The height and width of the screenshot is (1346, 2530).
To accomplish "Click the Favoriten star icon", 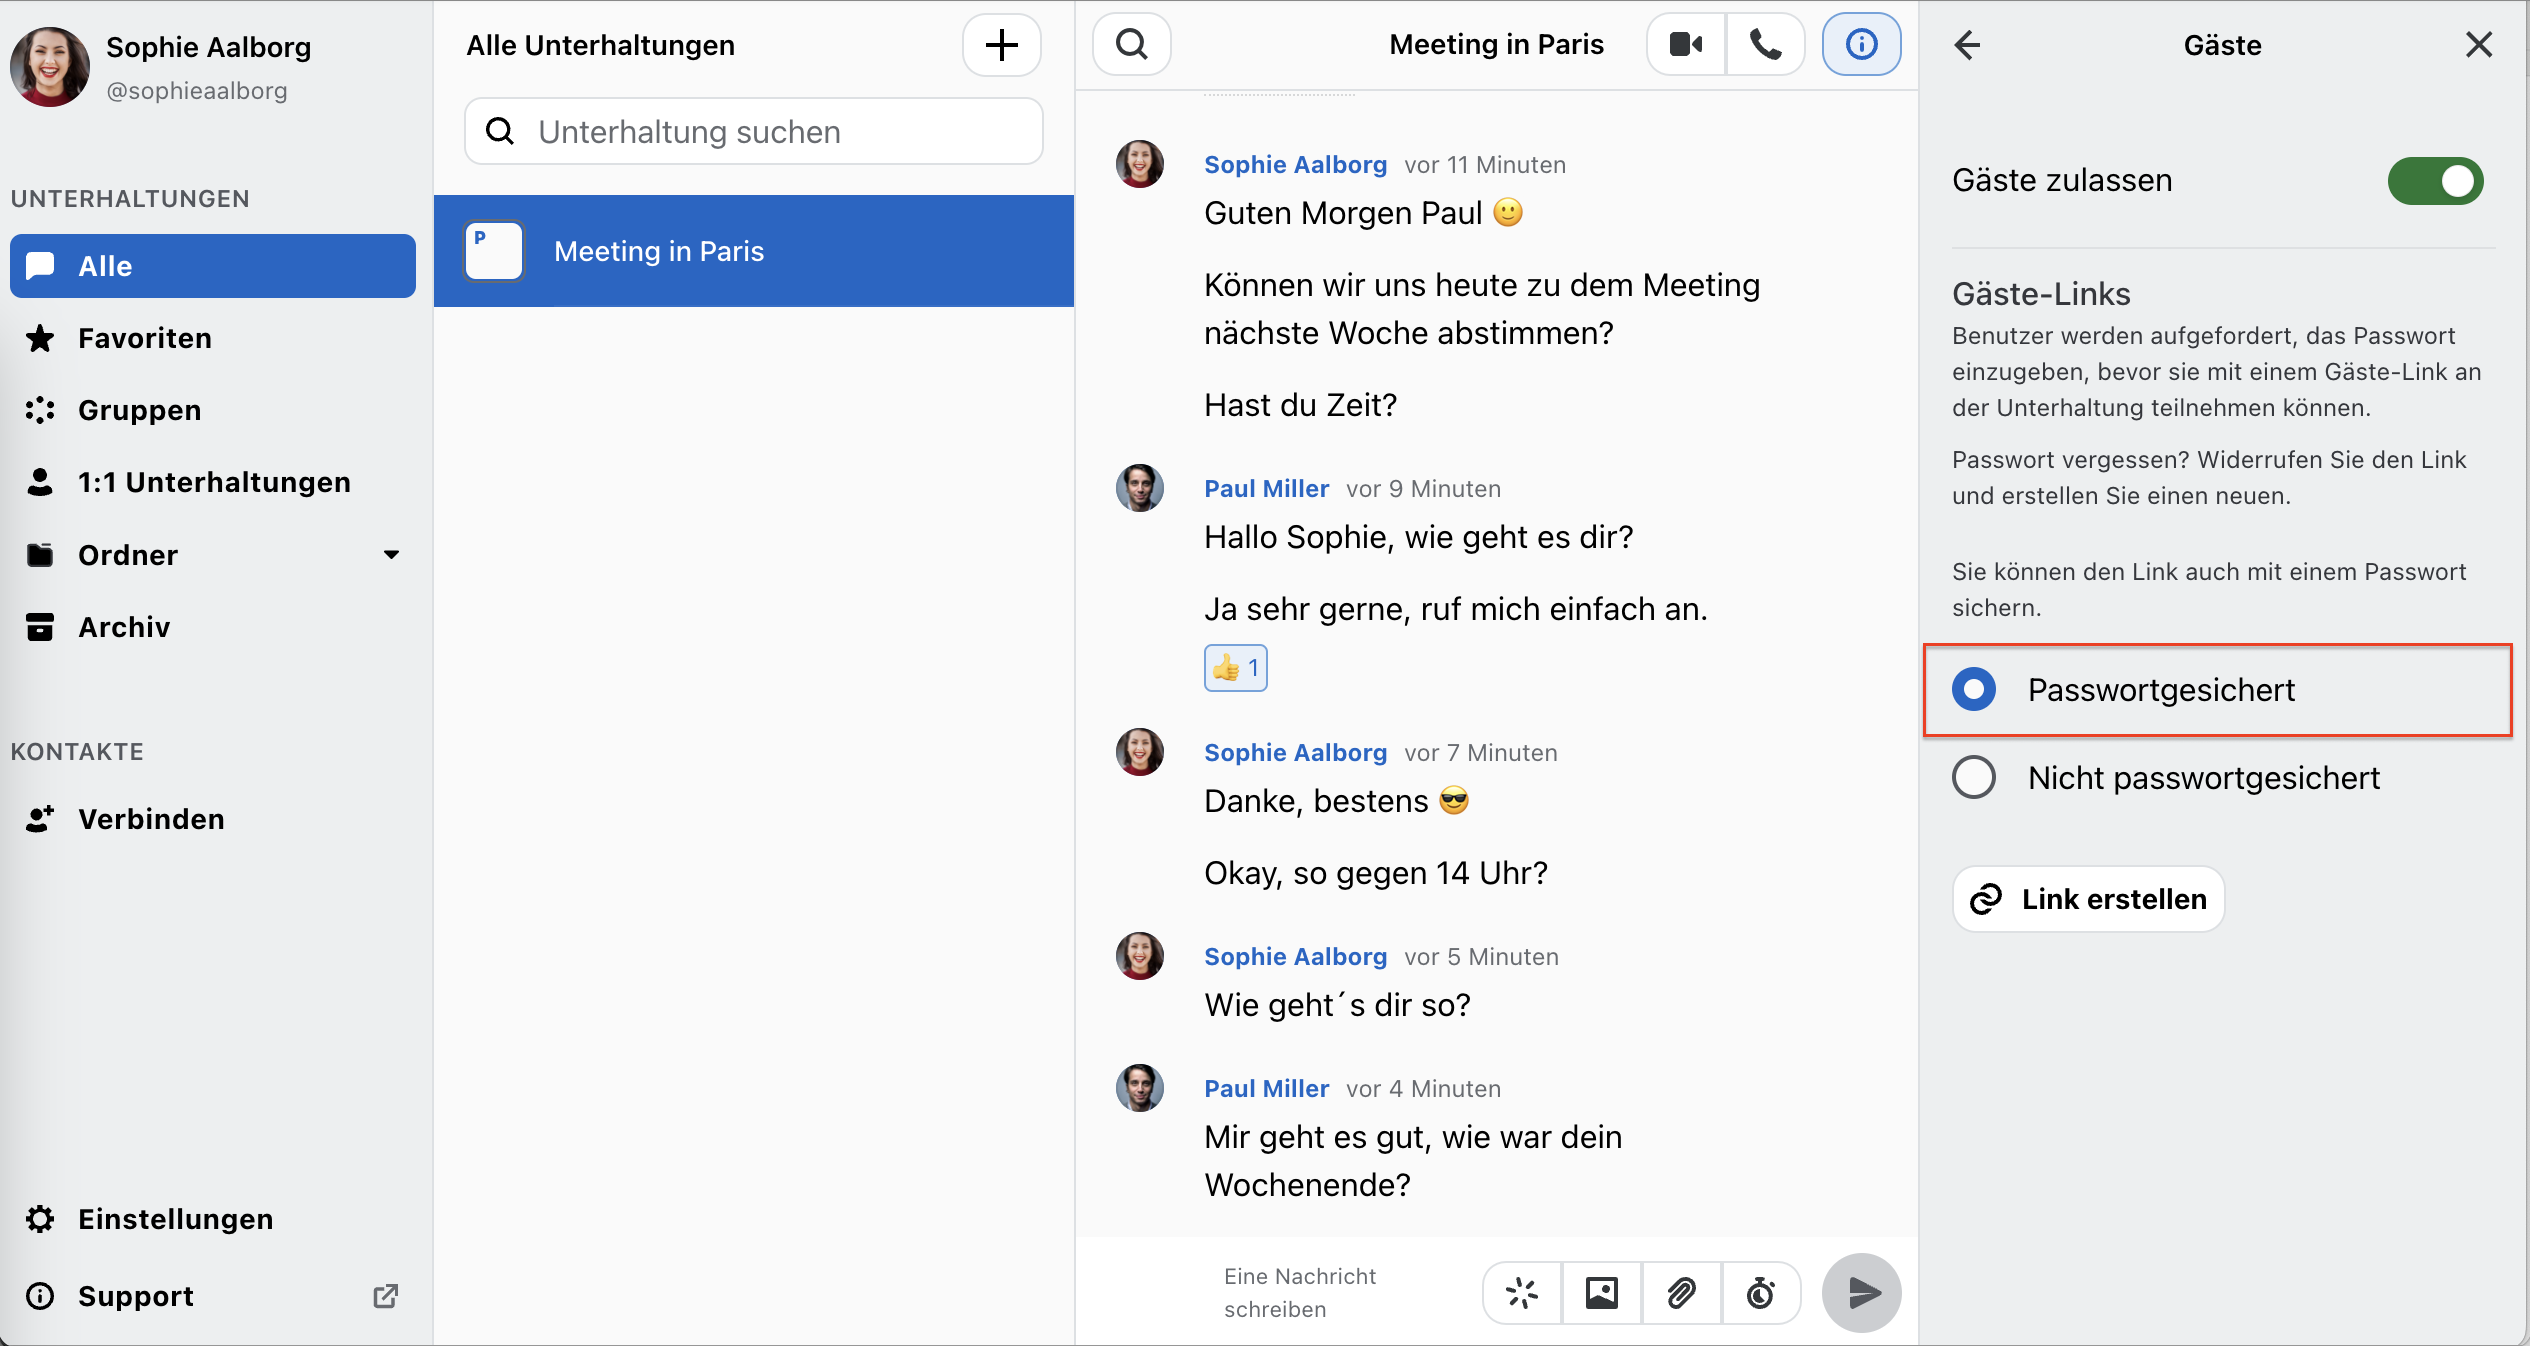I will coord(40,338).
